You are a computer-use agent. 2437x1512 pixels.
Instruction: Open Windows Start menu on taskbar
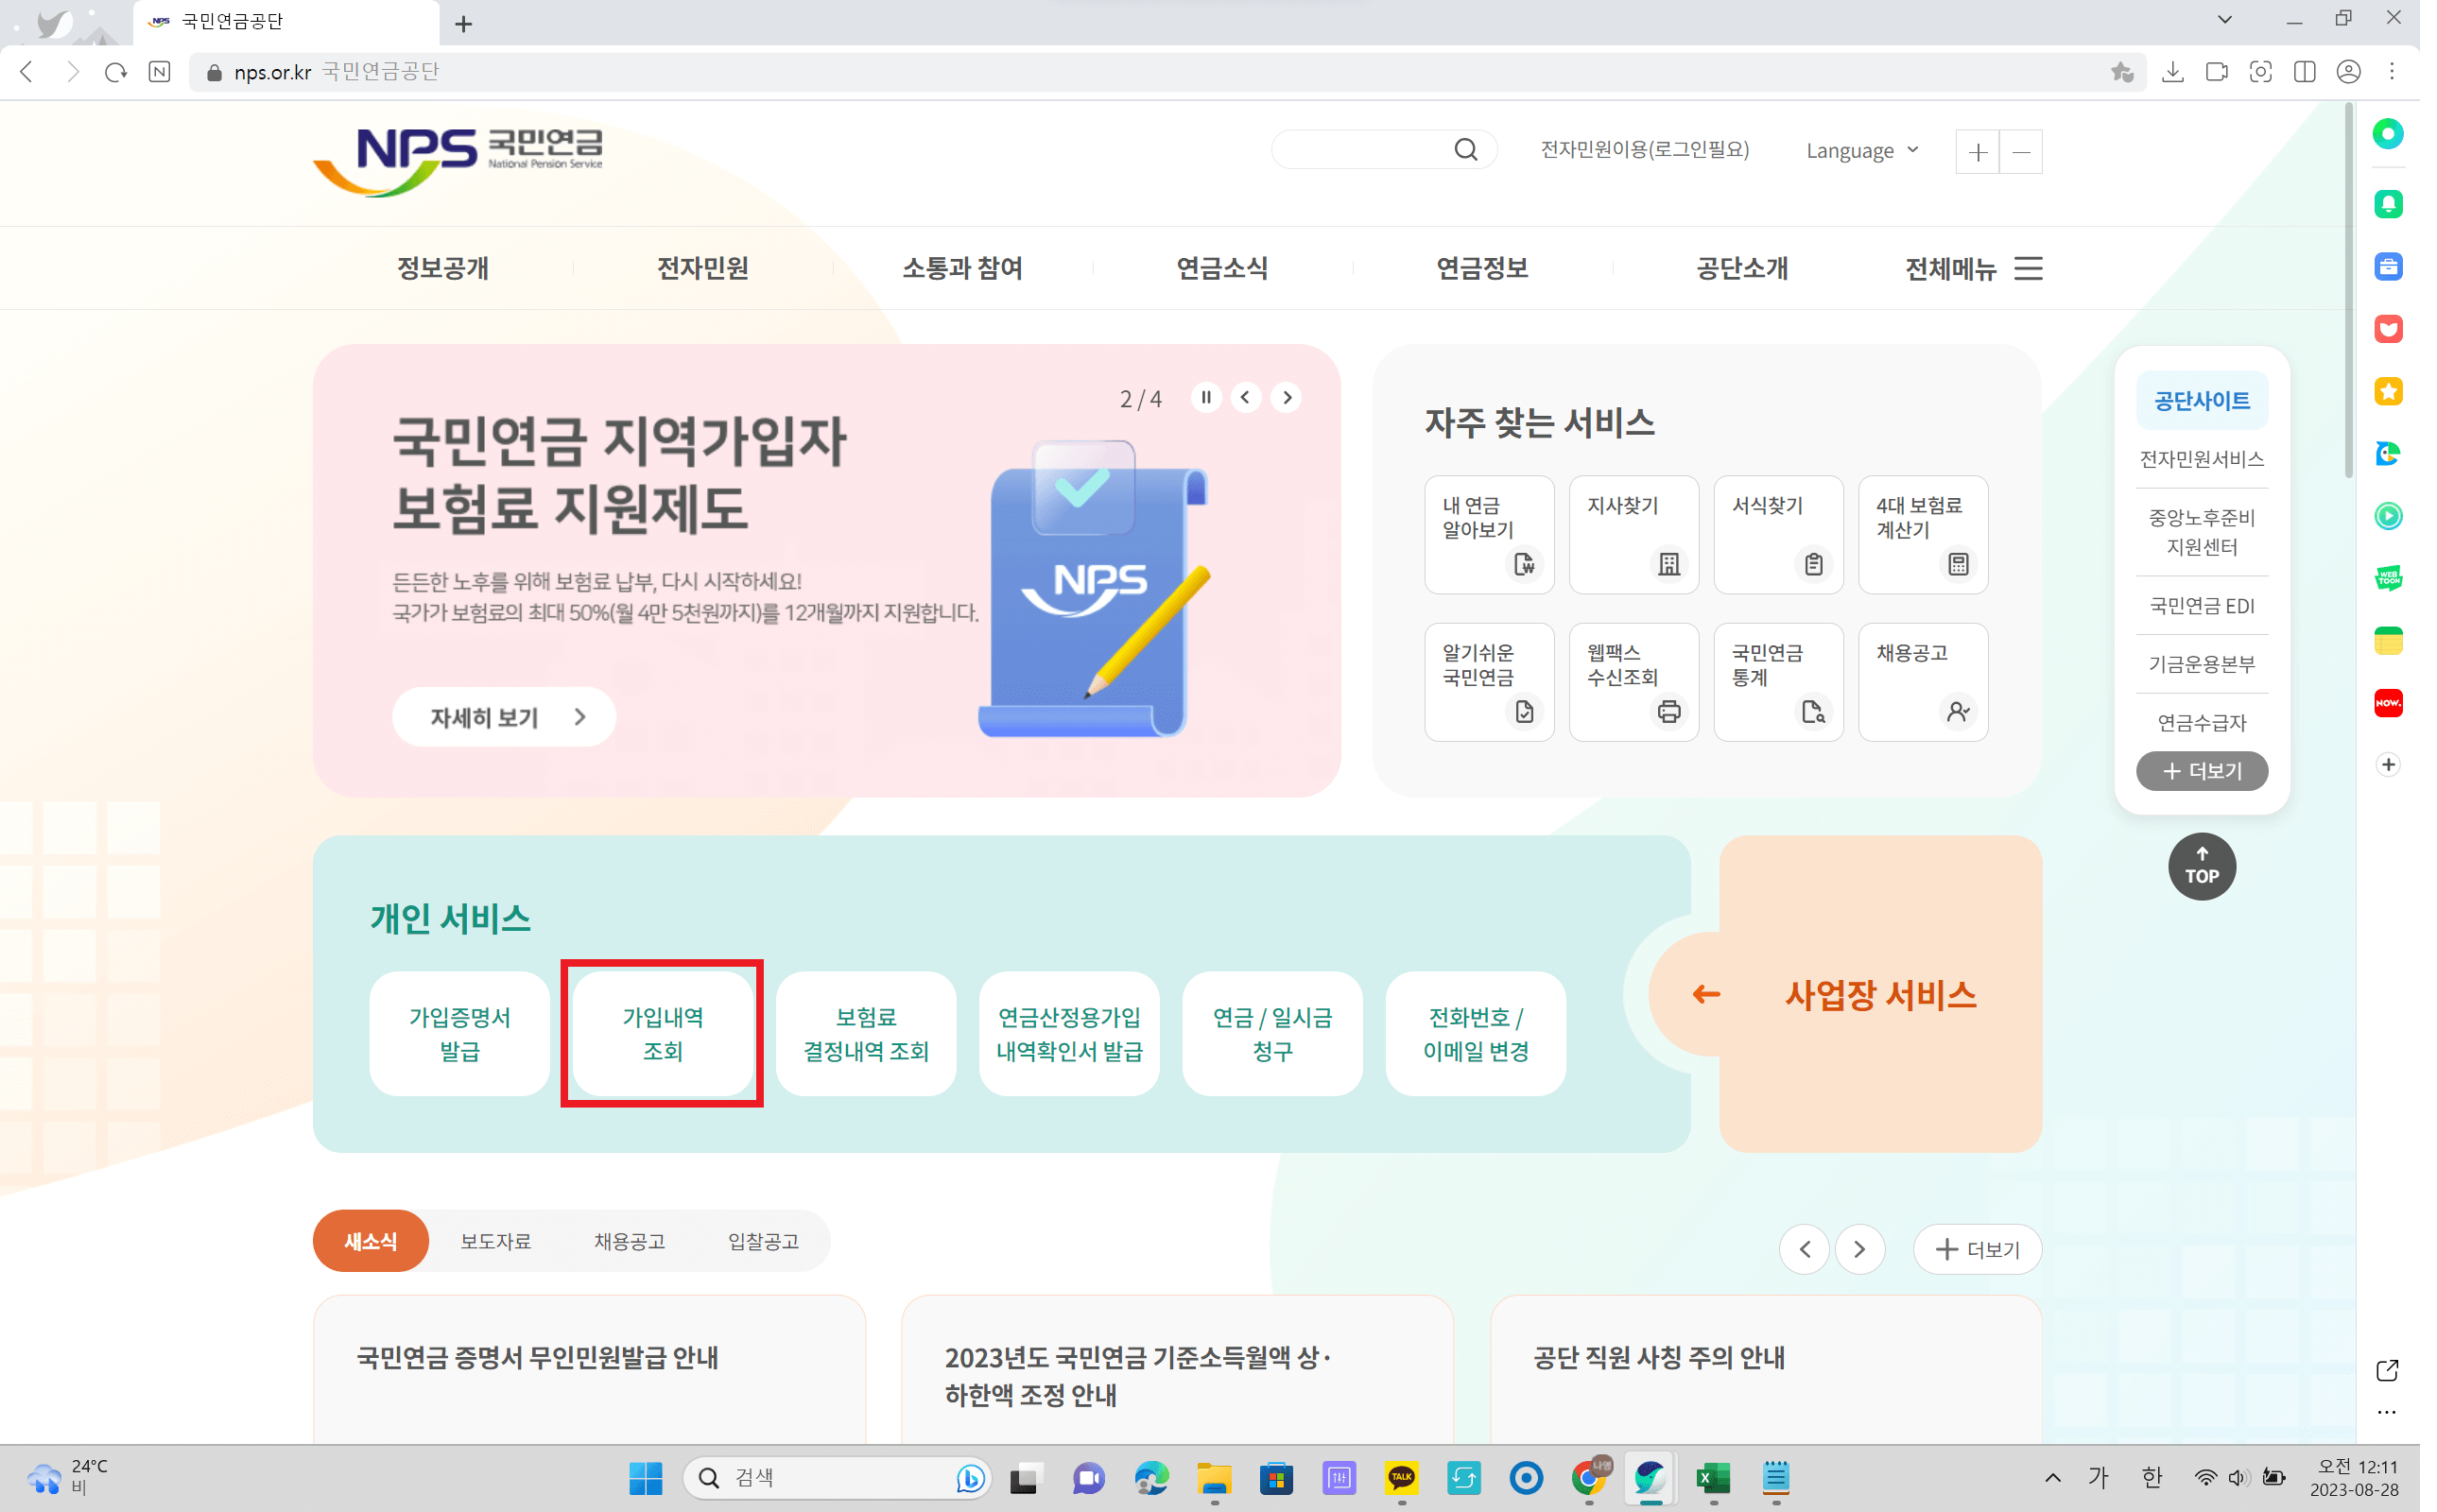tap(646, 1478)
